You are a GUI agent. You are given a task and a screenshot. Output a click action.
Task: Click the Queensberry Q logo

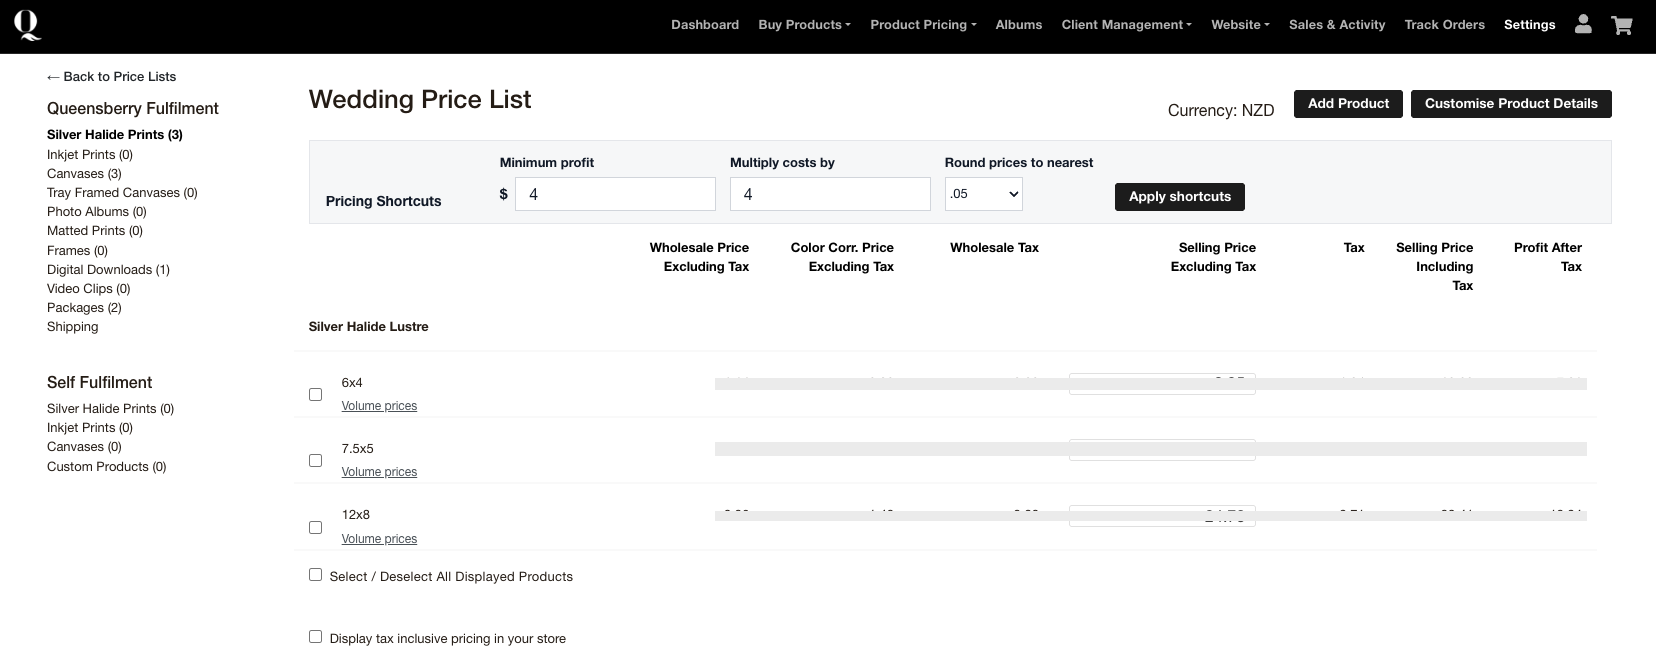[x=28, y=25]
